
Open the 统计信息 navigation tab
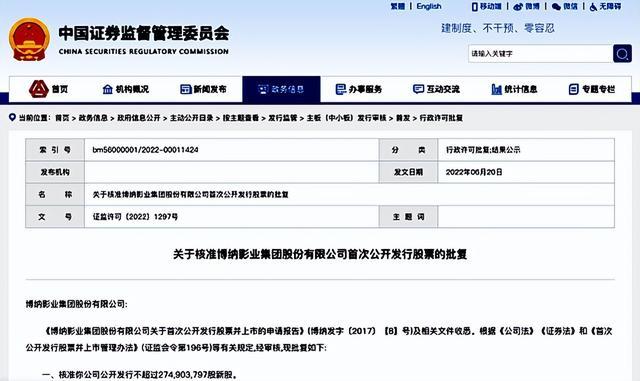point(514,89)
